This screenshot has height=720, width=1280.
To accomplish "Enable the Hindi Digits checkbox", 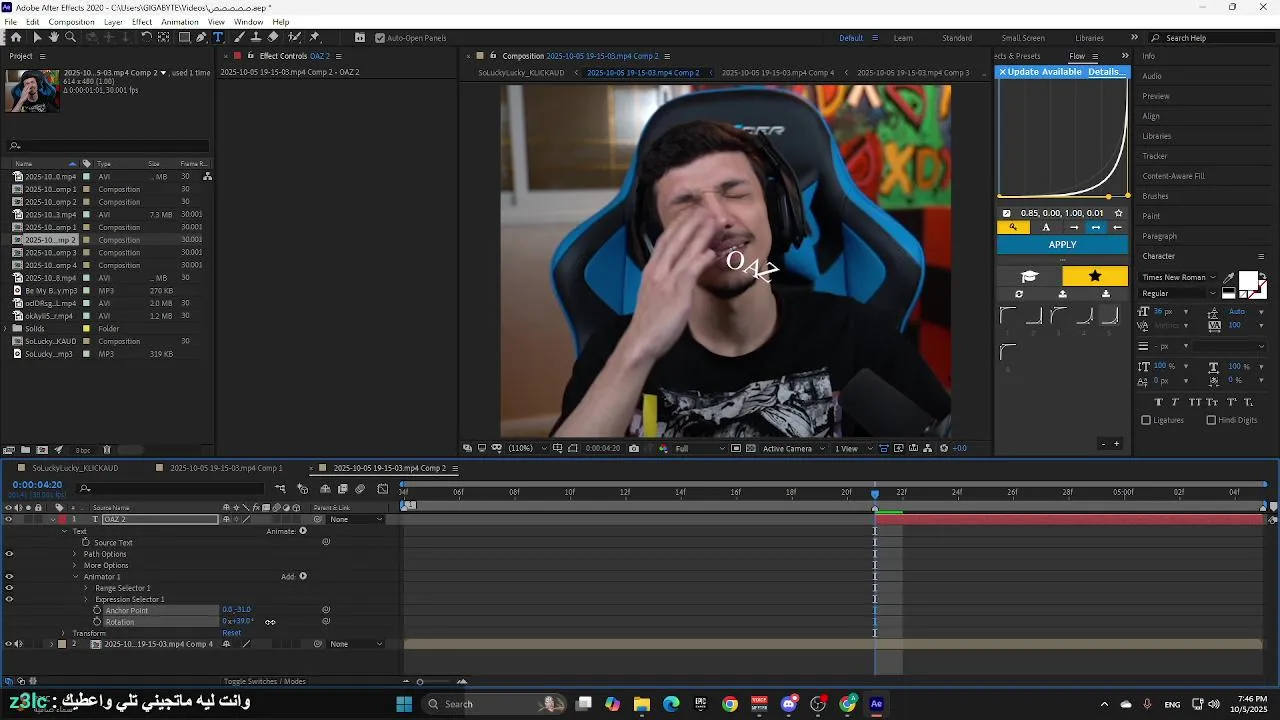I will 1211,420.
